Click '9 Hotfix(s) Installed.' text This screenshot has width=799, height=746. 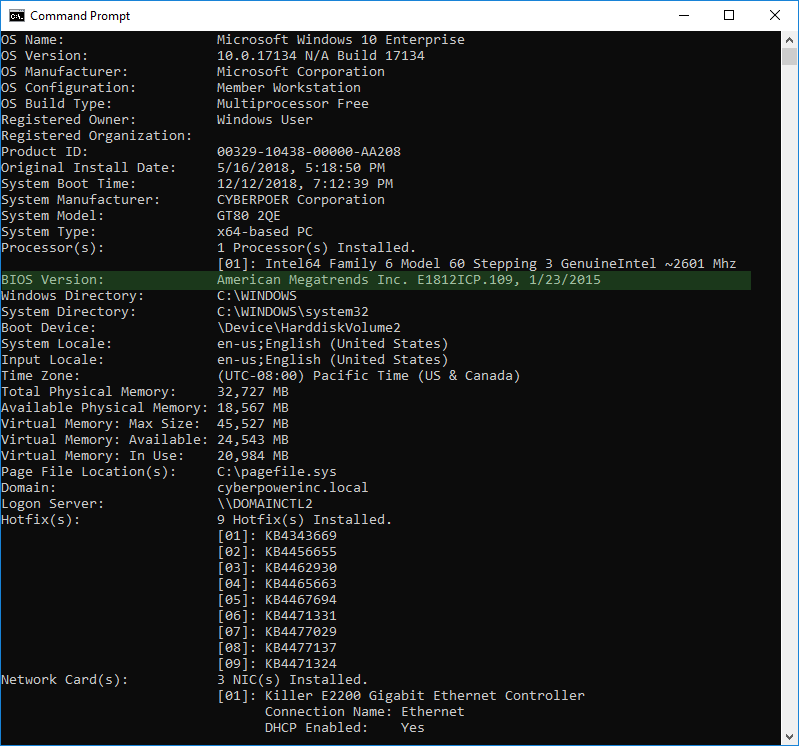click(x=305, y=520)
